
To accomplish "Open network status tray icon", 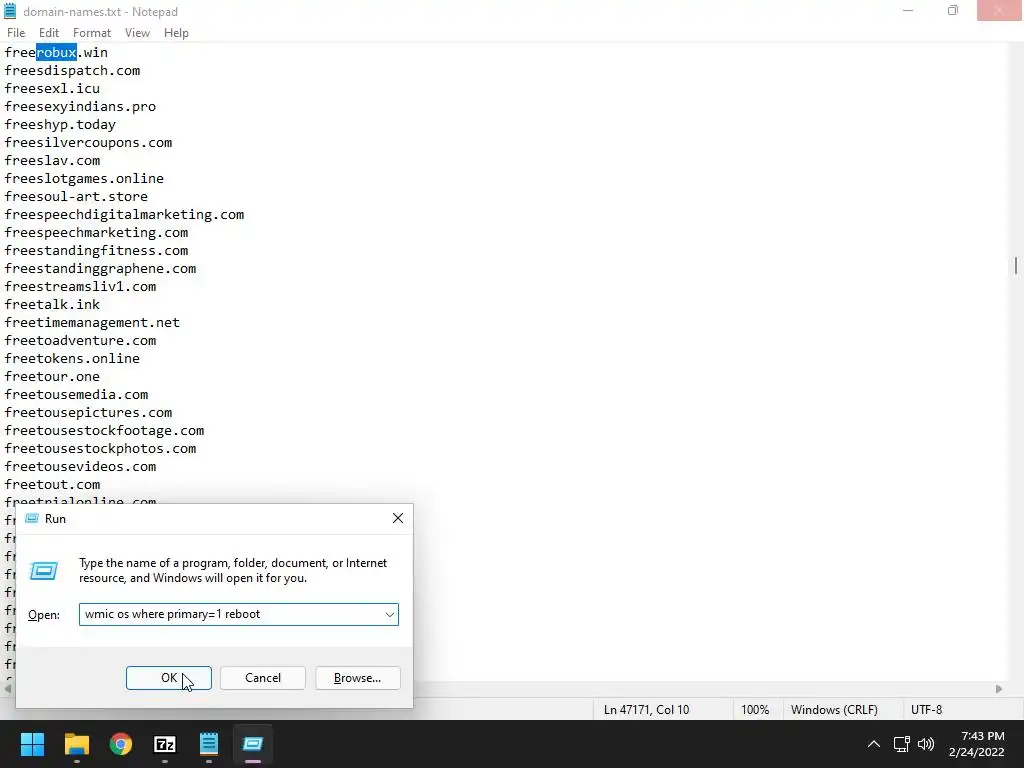I will pos(902,744).
